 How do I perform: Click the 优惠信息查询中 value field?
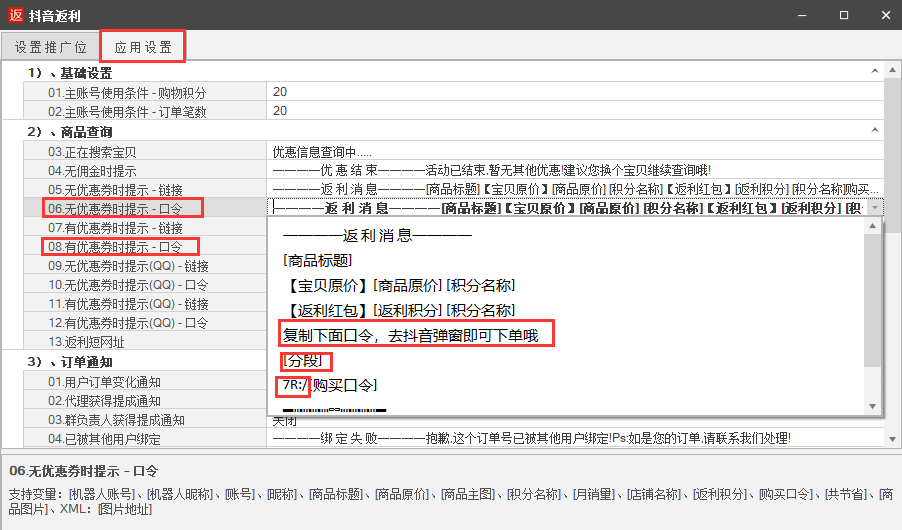(575, 151)
